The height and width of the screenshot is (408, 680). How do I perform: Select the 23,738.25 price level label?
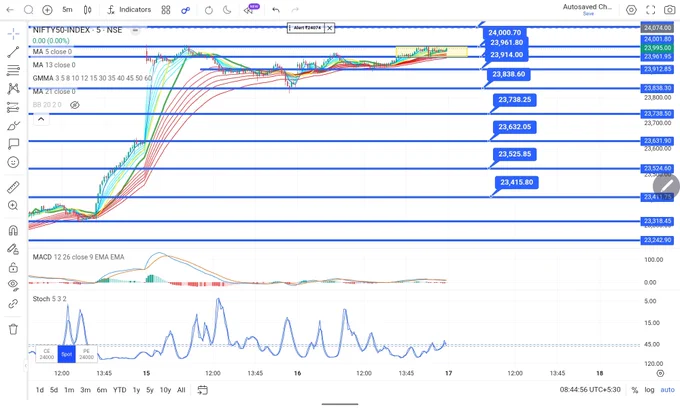coord(515,100)
